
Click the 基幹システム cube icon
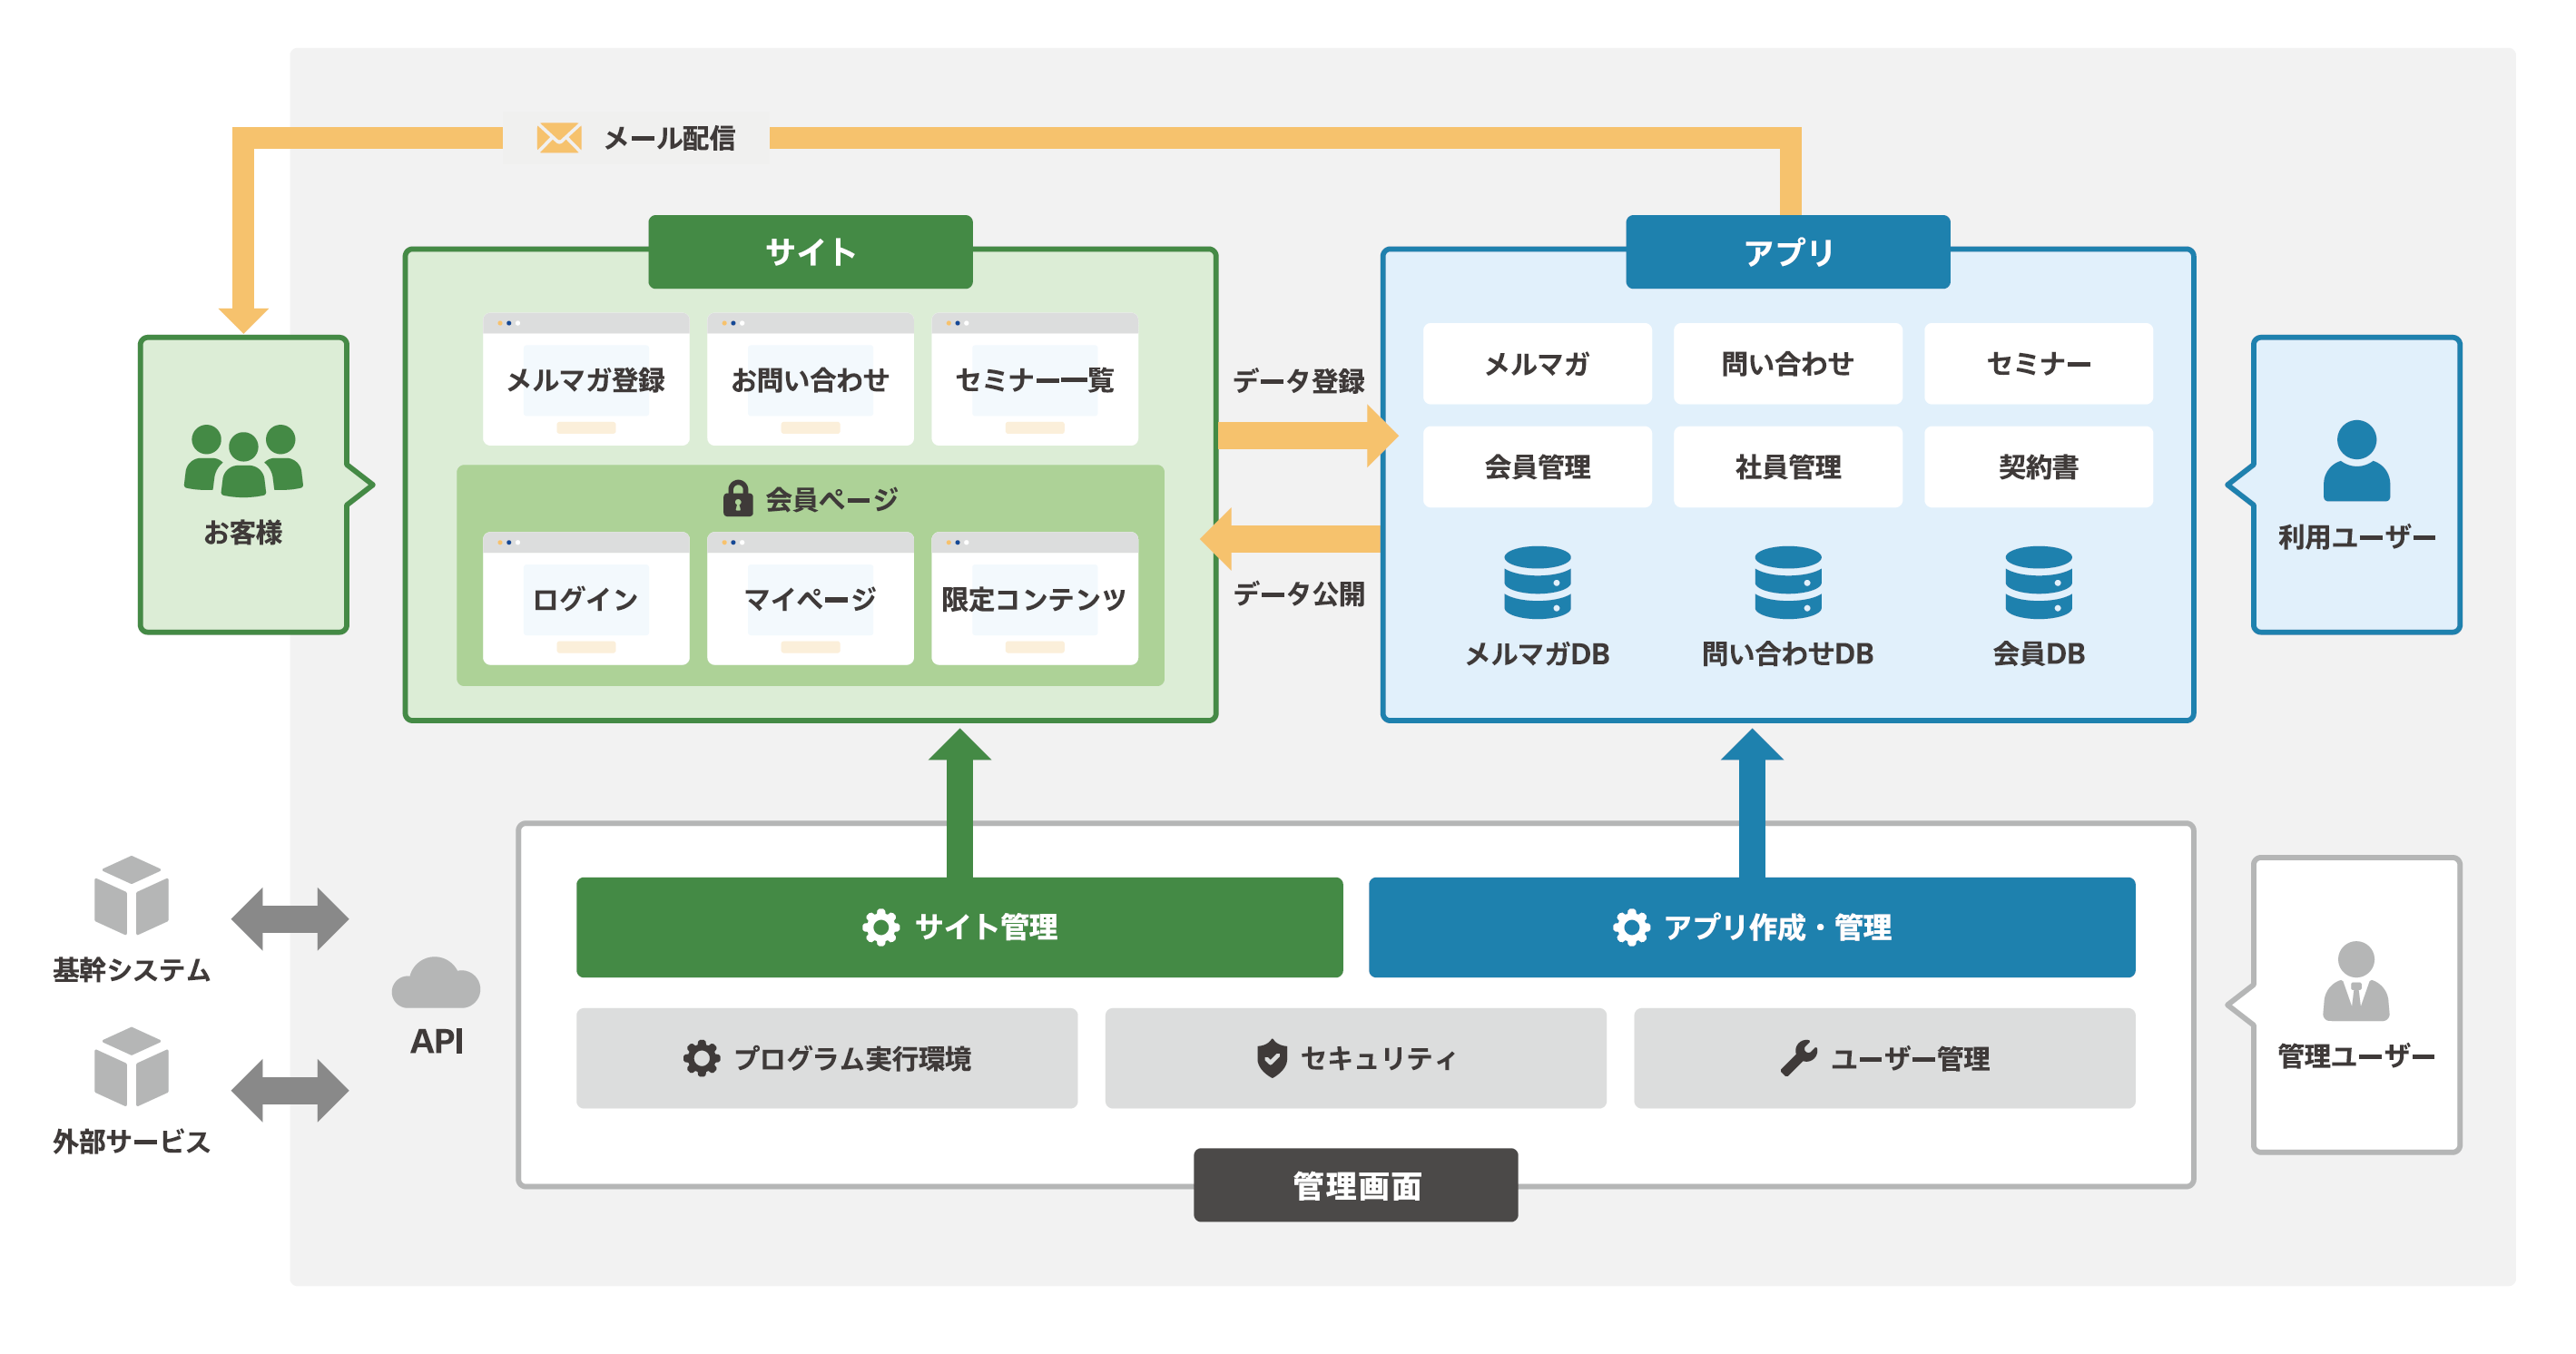point(131,894)
